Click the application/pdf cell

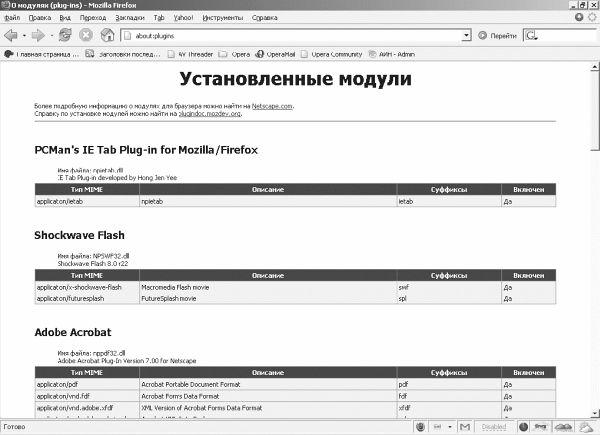click(87, 384)
